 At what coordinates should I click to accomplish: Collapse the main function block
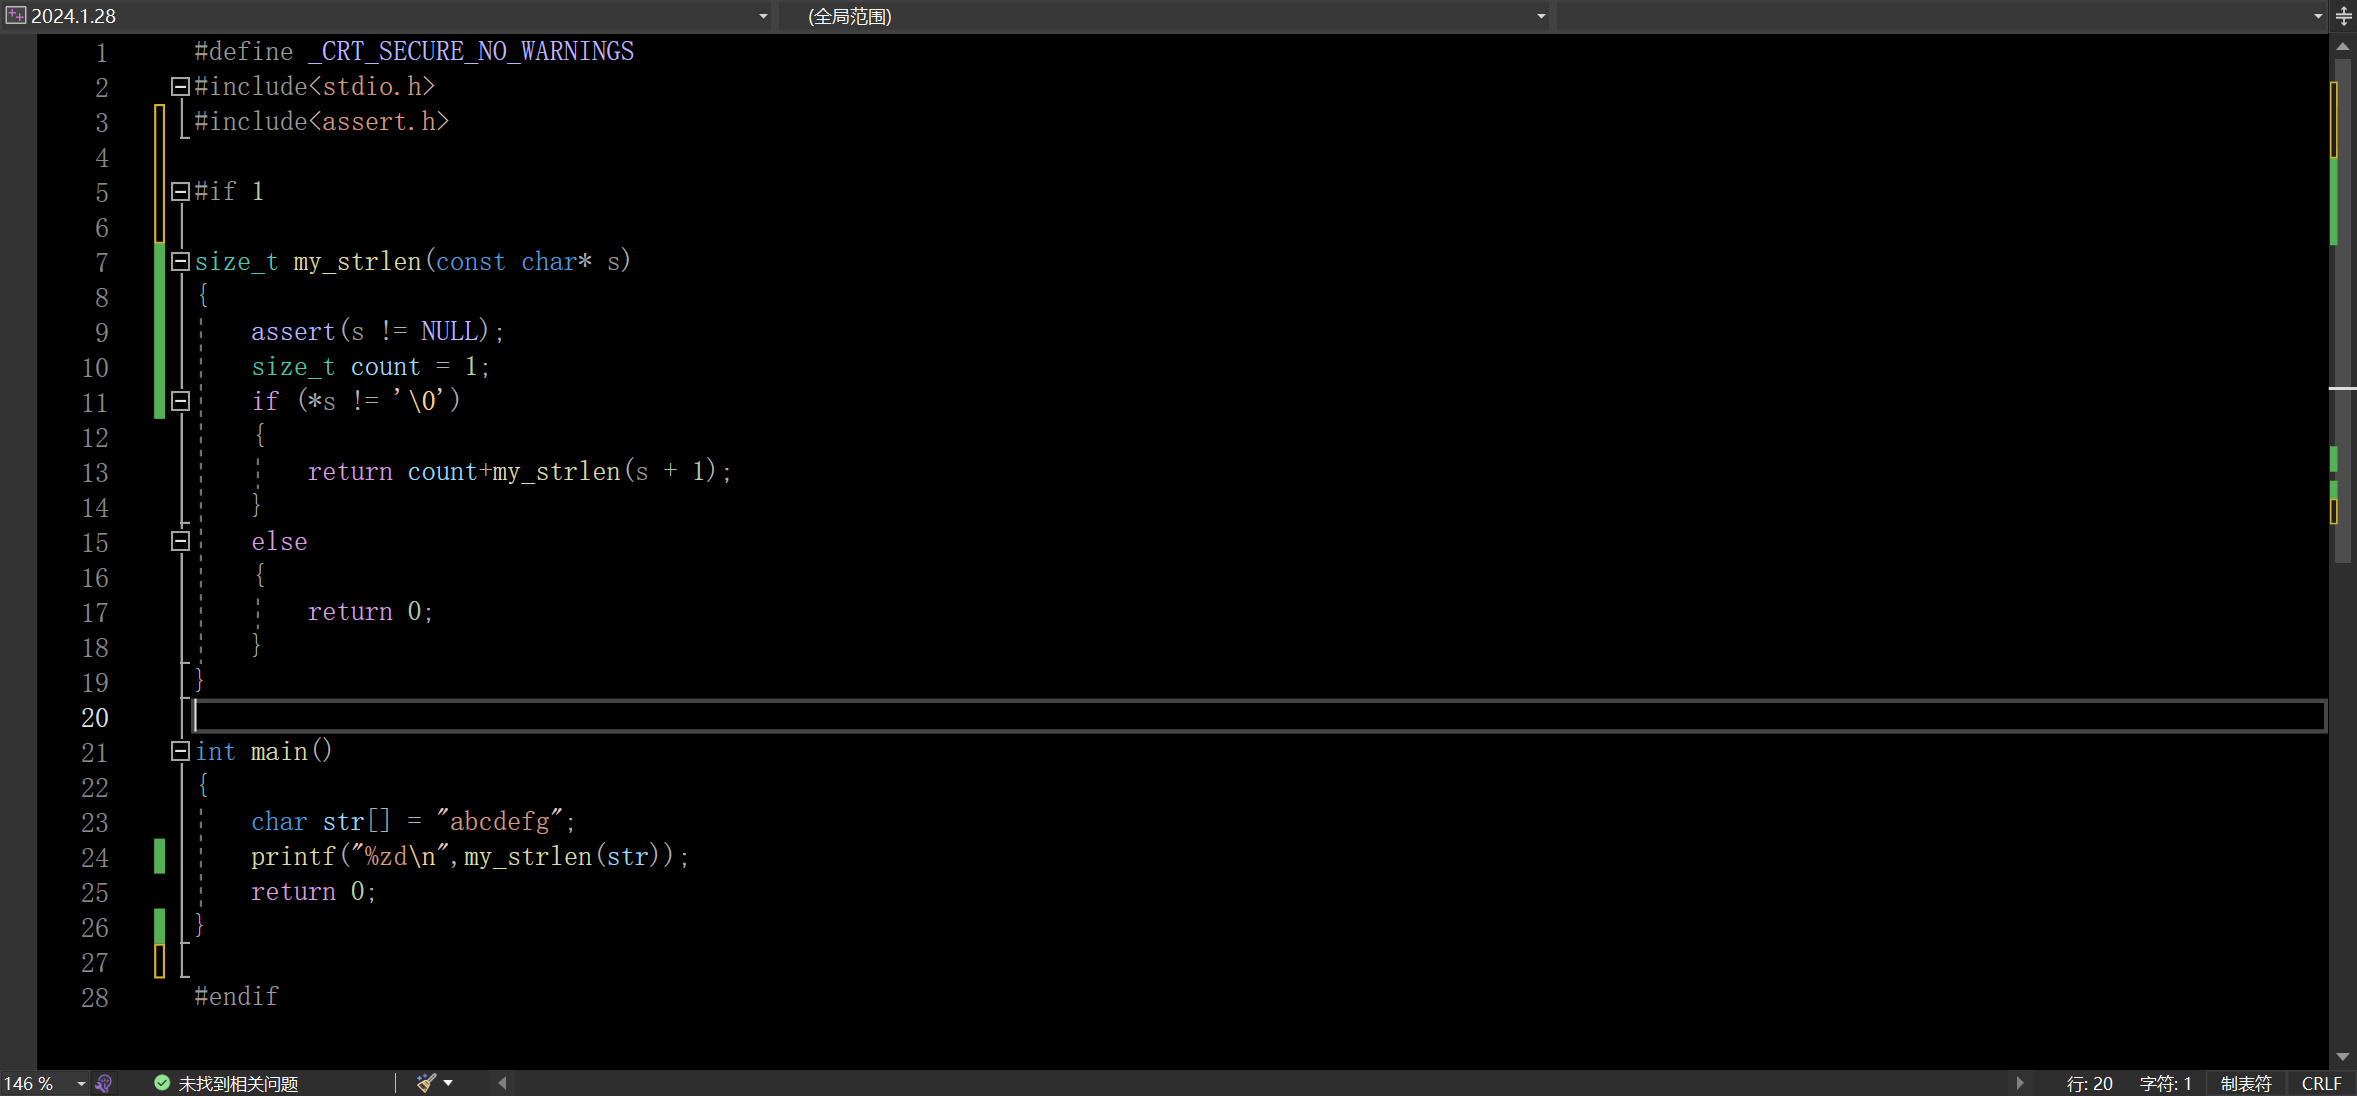click(x=180, y=752)
